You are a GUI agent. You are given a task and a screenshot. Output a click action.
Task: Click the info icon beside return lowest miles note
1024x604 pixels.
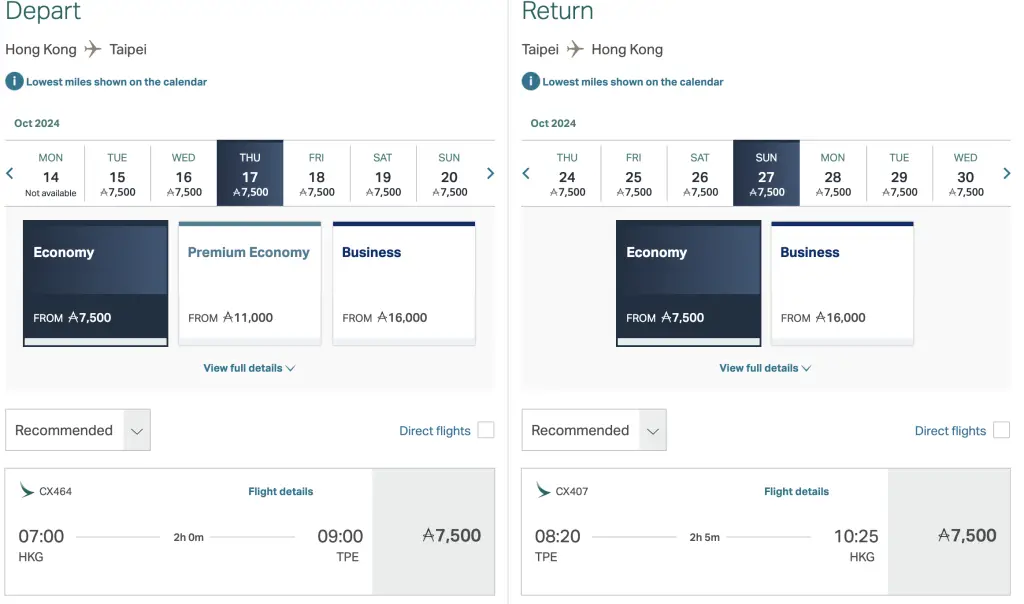click(530, 82)
